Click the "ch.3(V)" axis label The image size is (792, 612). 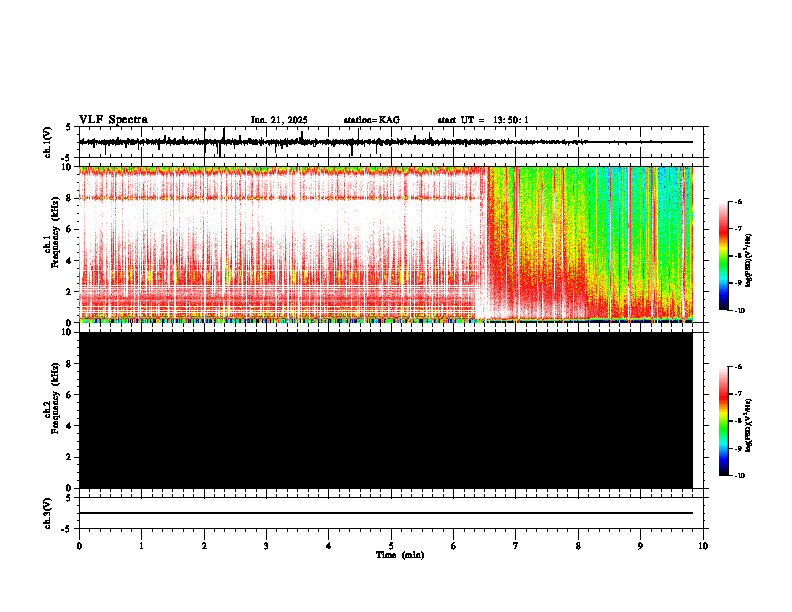coord(48,513)
